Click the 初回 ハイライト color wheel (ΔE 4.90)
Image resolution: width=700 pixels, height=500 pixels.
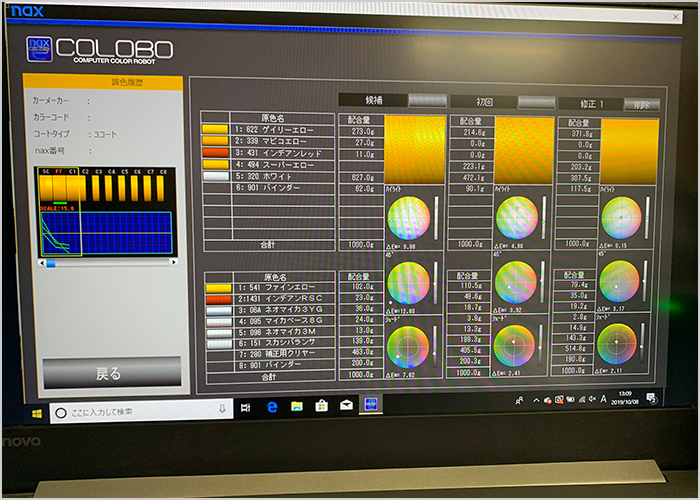click(517, 218)
